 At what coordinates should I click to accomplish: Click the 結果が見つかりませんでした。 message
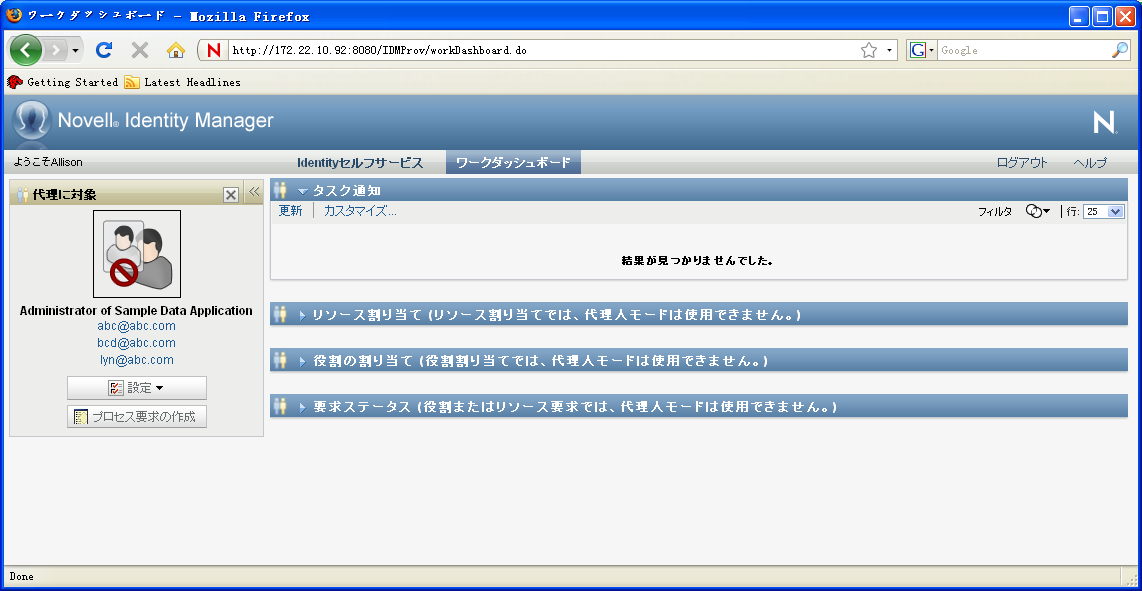coord(697,260)
